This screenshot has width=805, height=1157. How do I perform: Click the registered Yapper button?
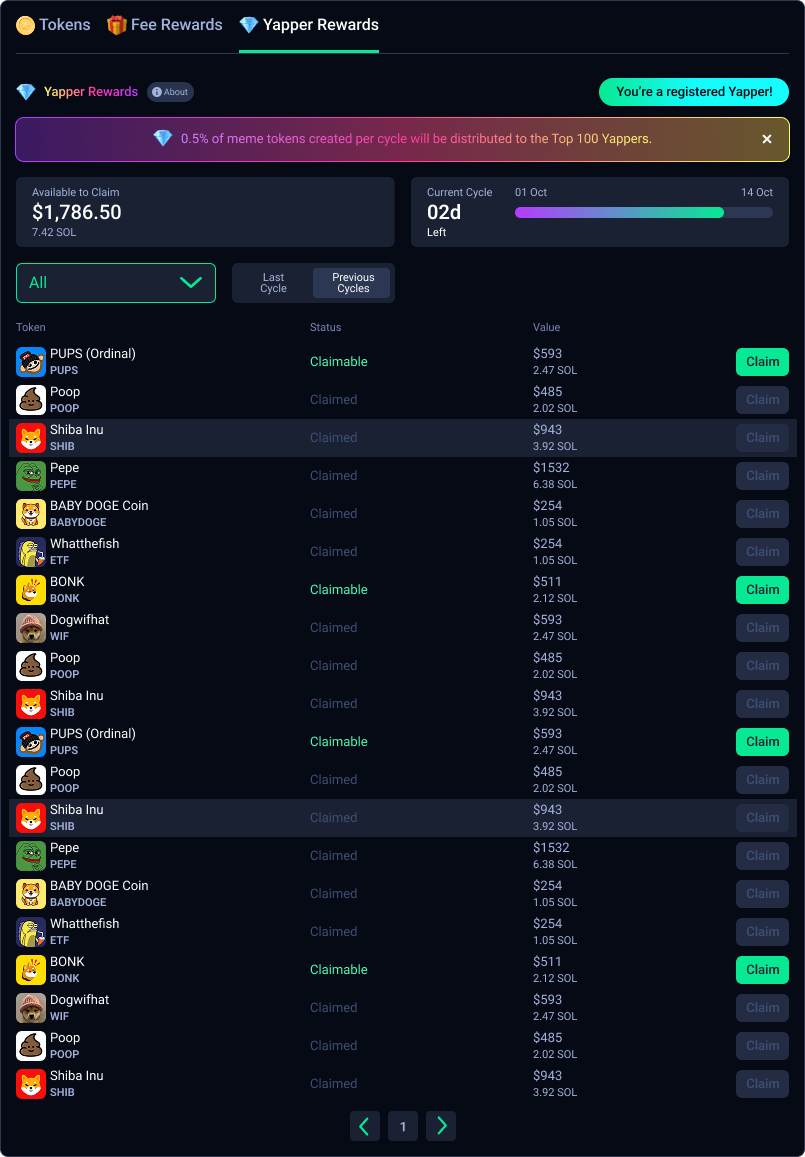tap(693, 92)
